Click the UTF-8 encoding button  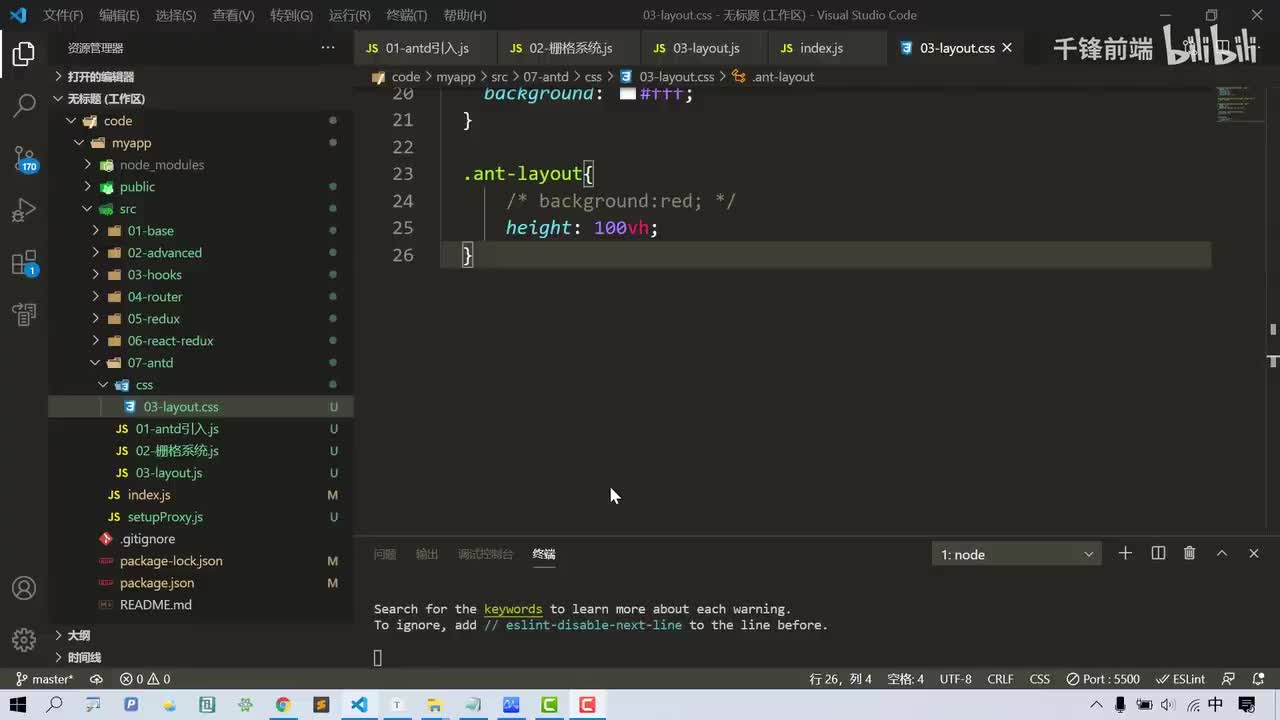(x=955, y=679)
